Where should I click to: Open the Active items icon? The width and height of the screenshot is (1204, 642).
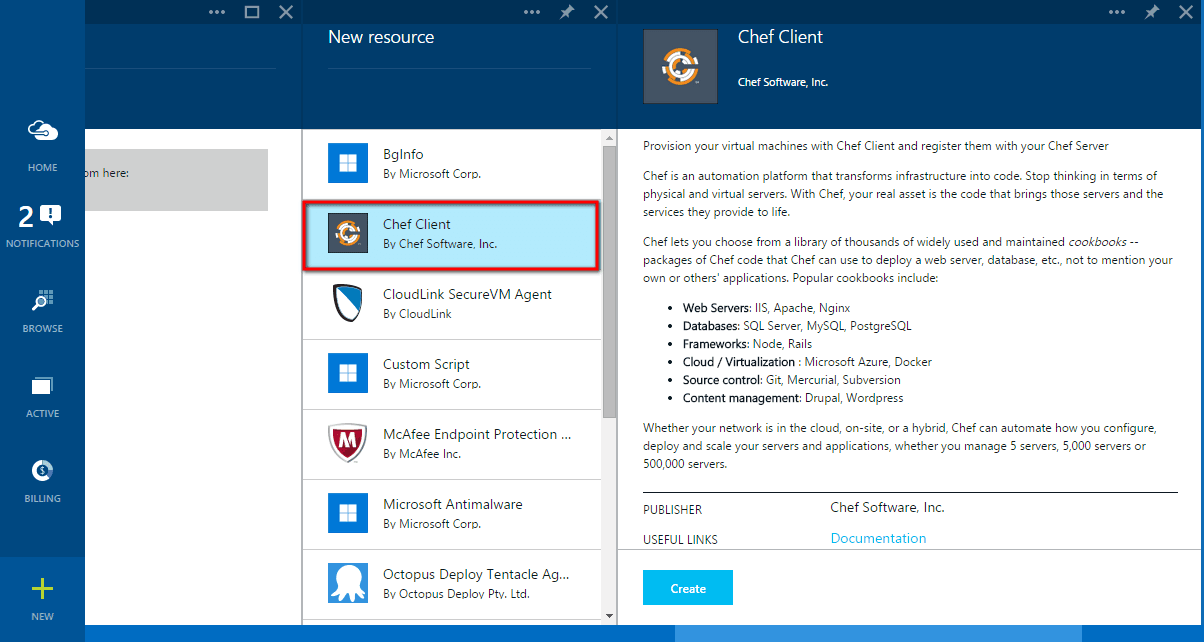pos(42,386)
